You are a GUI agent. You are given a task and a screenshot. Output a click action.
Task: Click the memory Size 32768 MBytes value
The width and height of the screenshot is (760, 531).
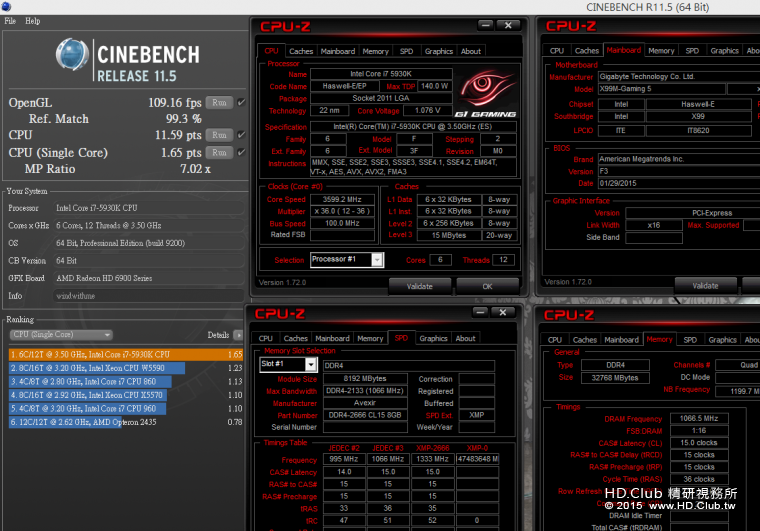[615, 378]
